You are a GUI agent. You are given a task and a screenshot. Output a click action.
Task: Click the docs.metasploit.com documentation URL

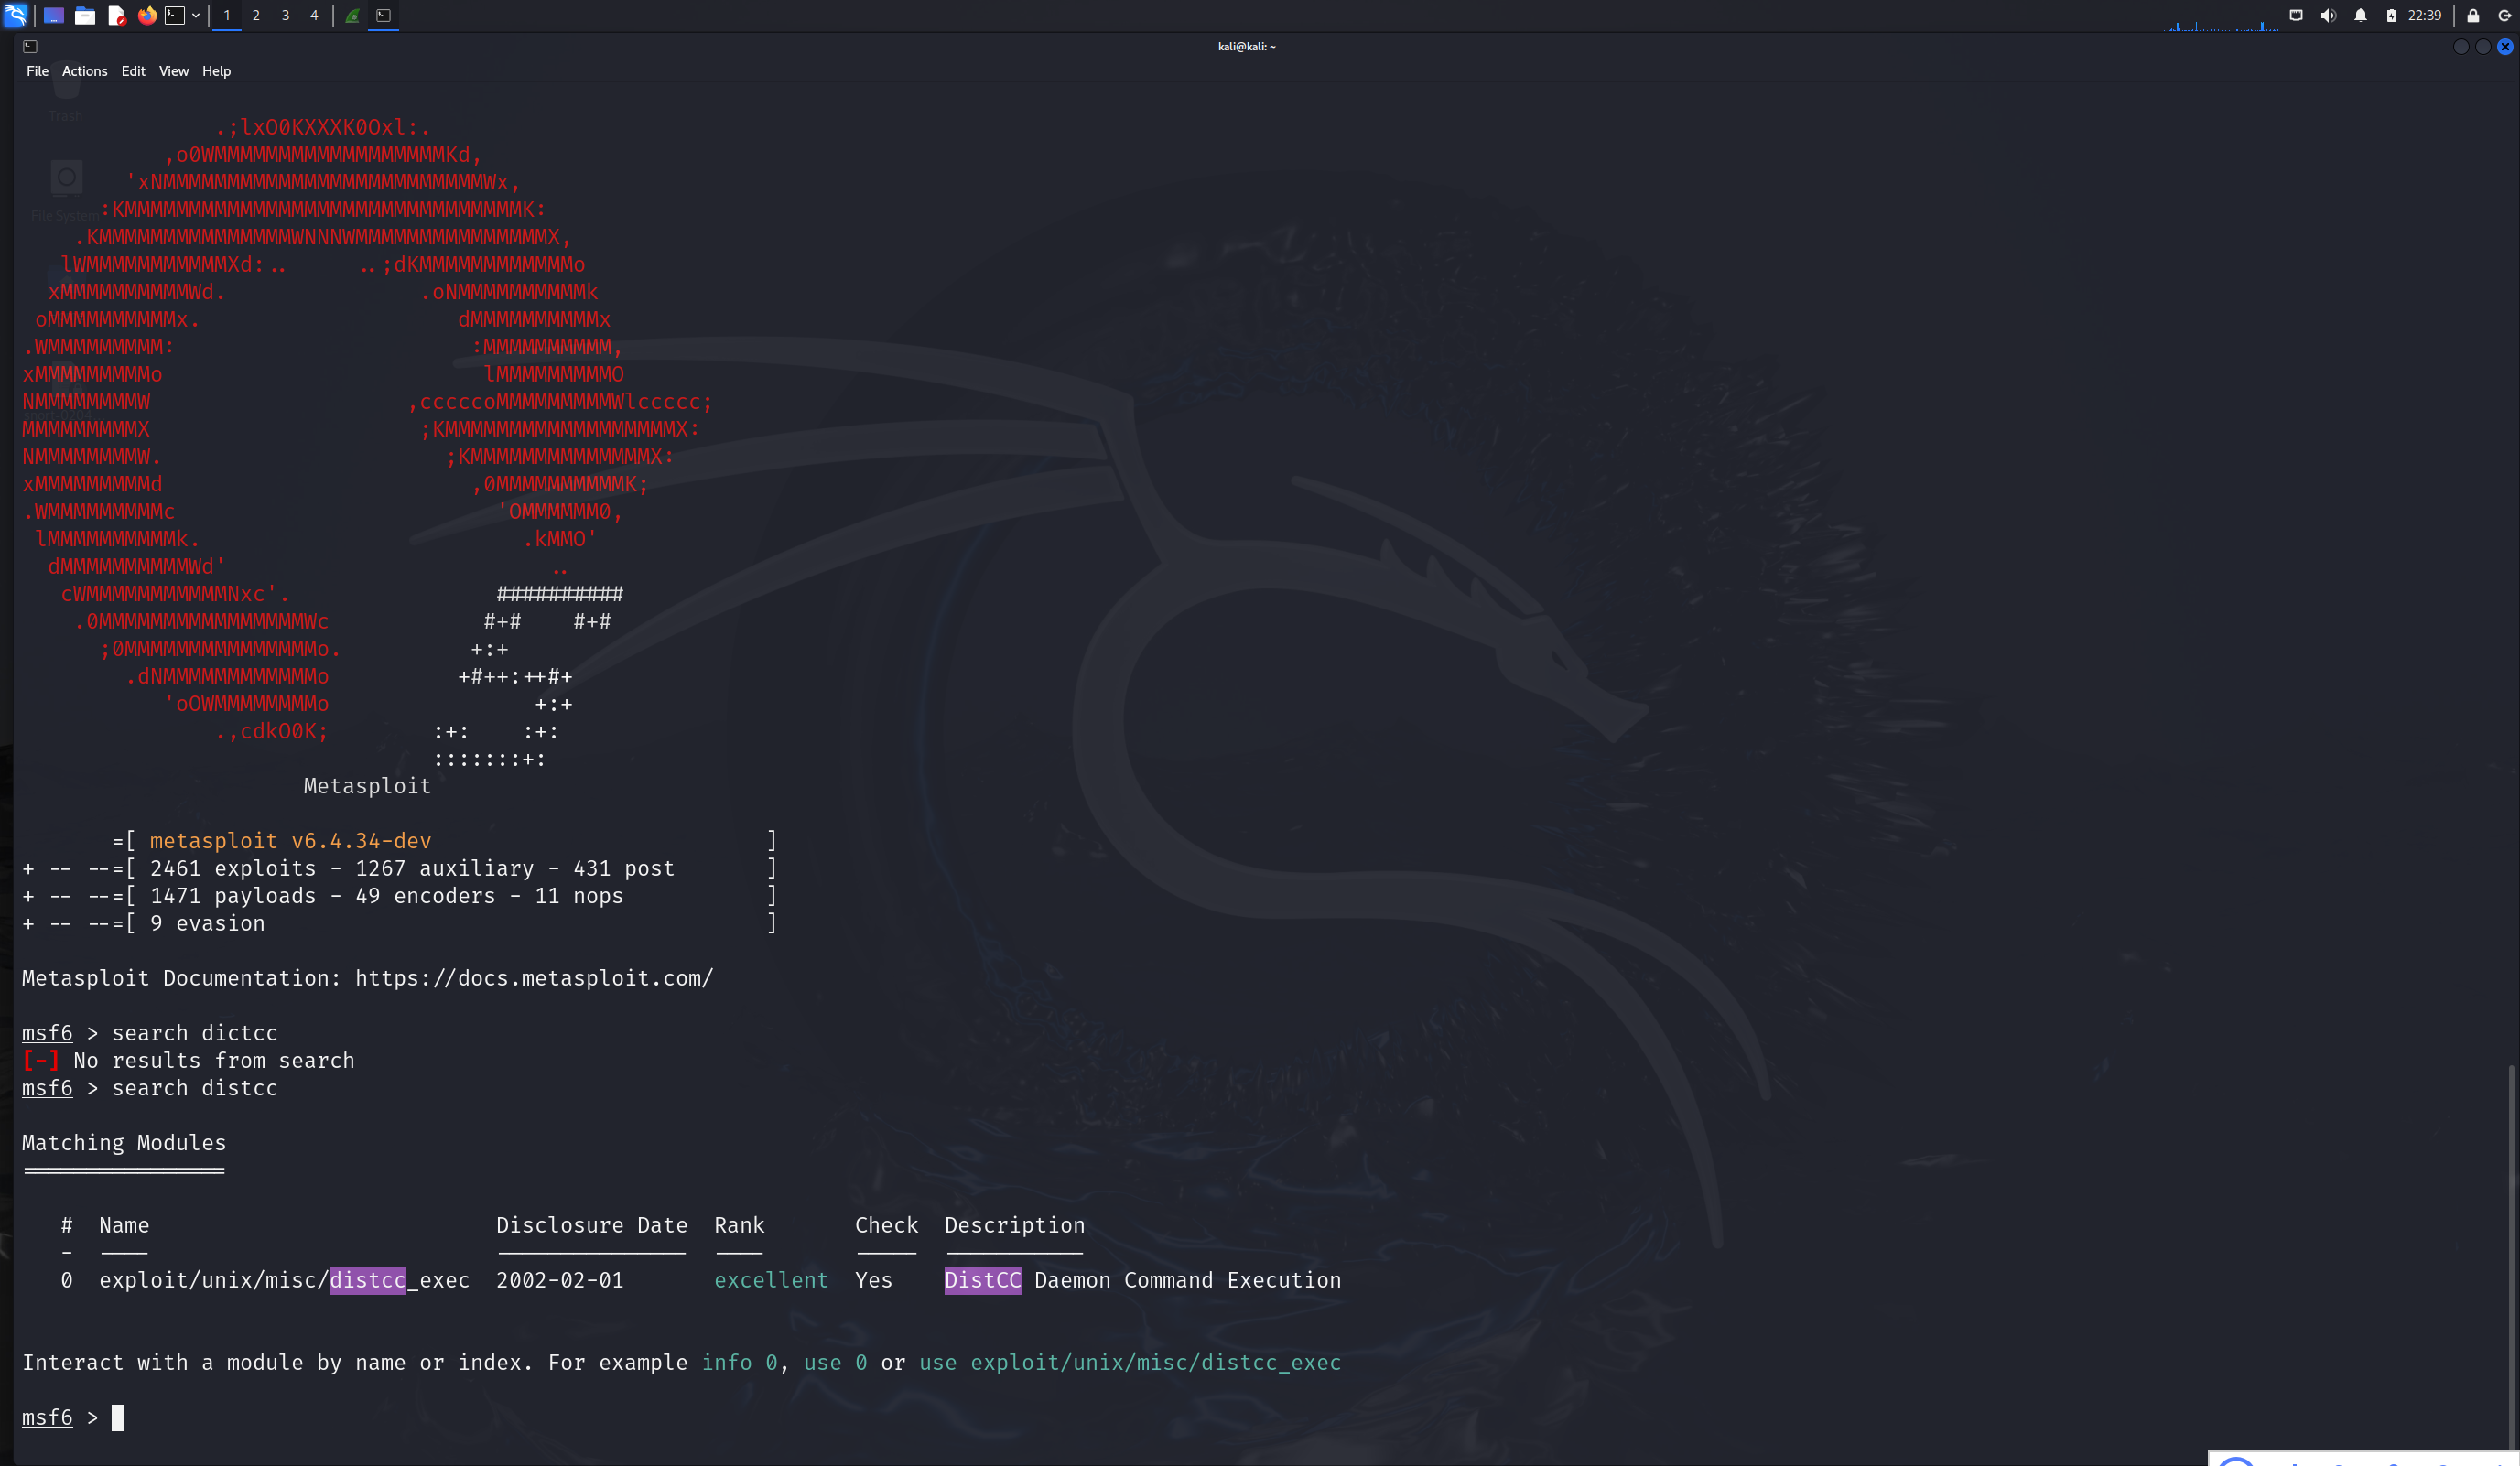(534, 978)
